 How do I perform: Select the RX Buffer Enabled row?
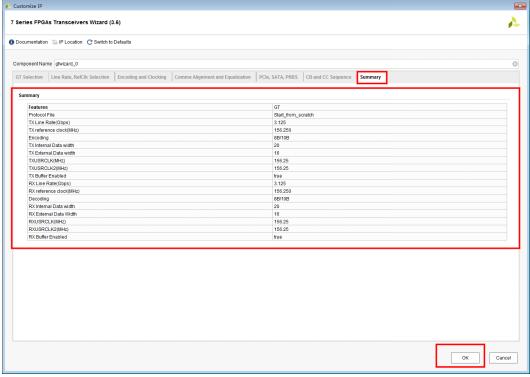tap(267, 237)
